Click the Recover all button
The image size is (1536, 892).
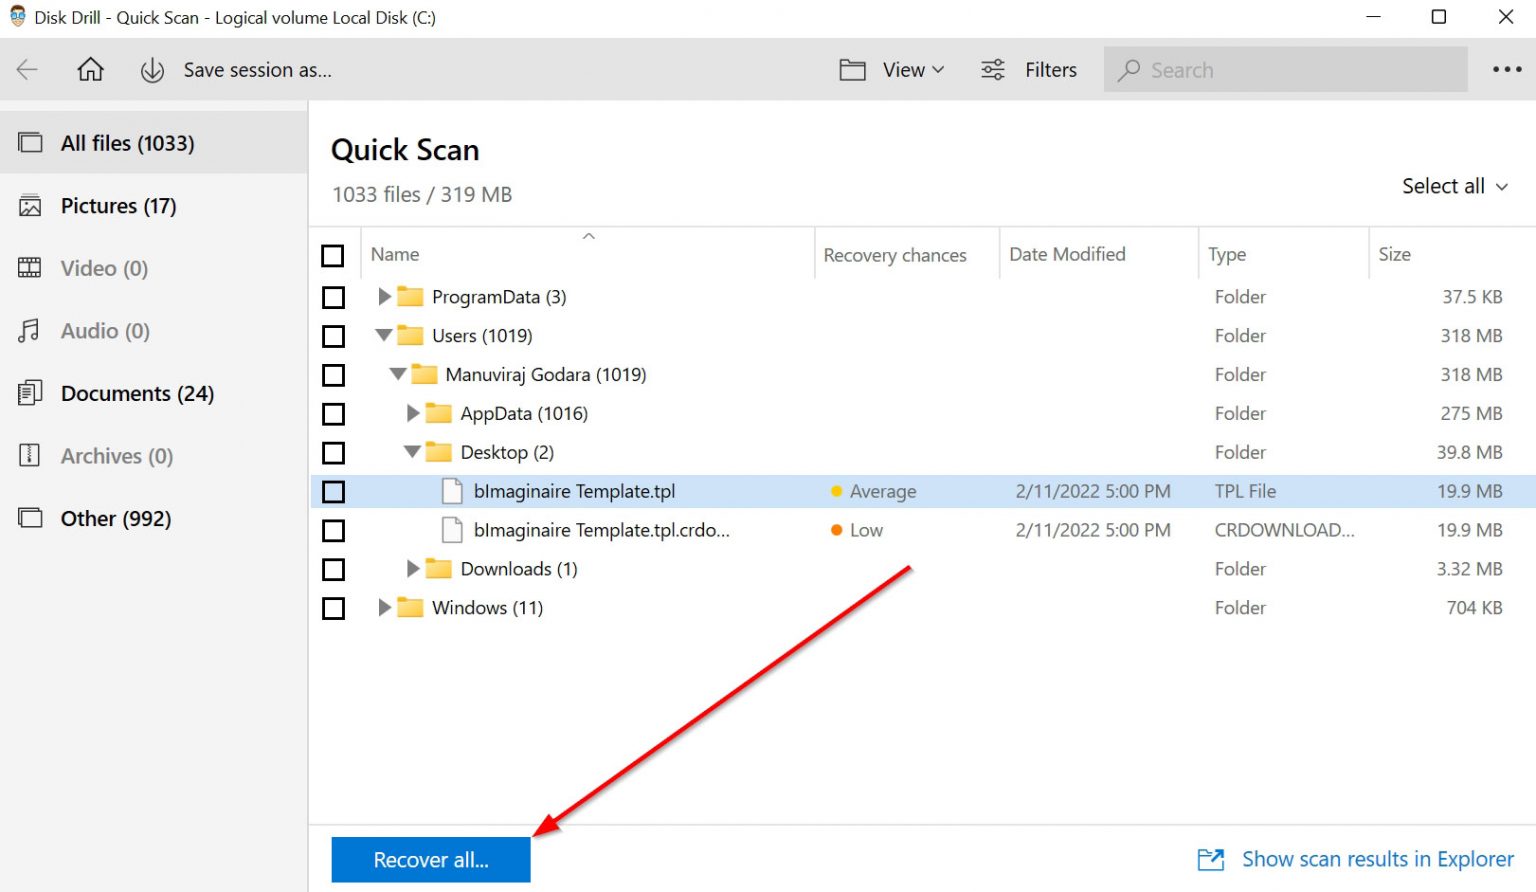431,860
